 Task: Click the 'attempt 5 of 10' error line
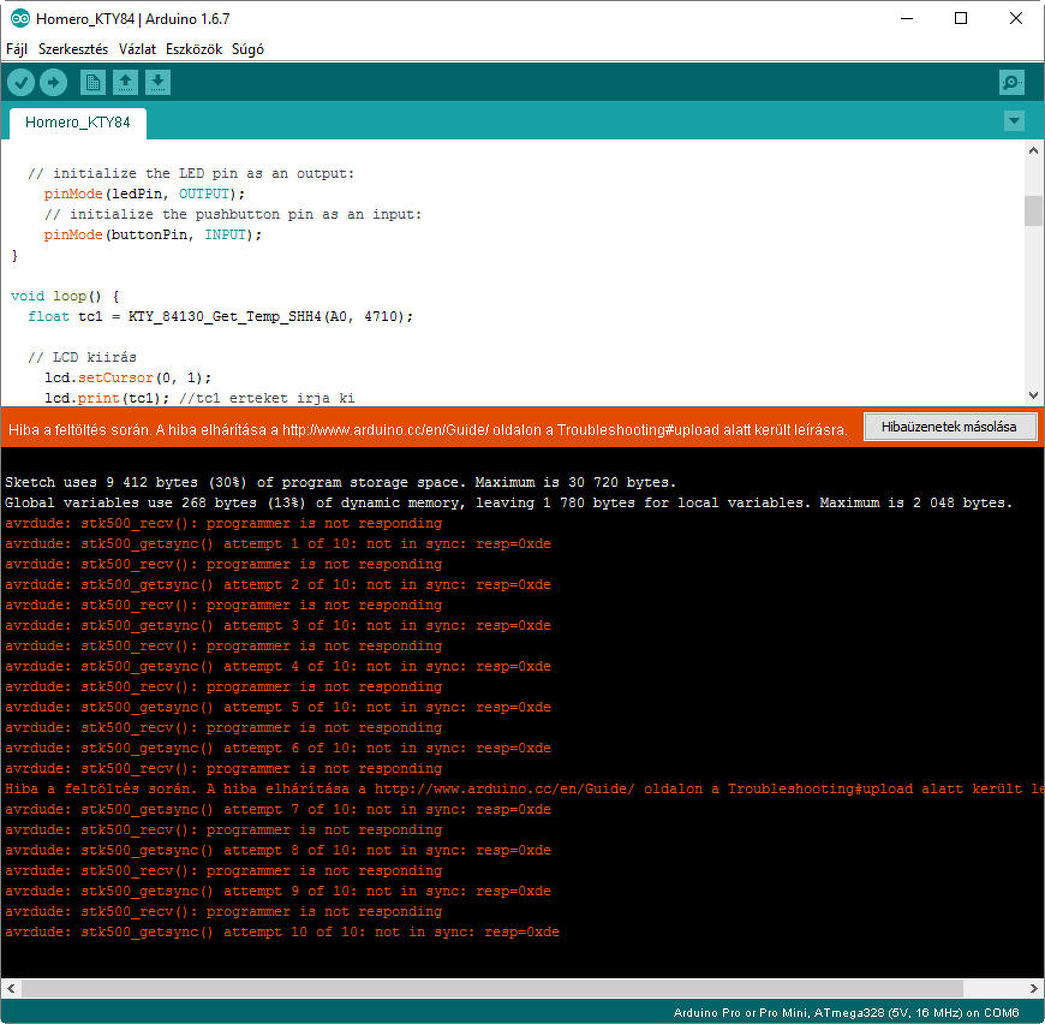coord(278,707)
